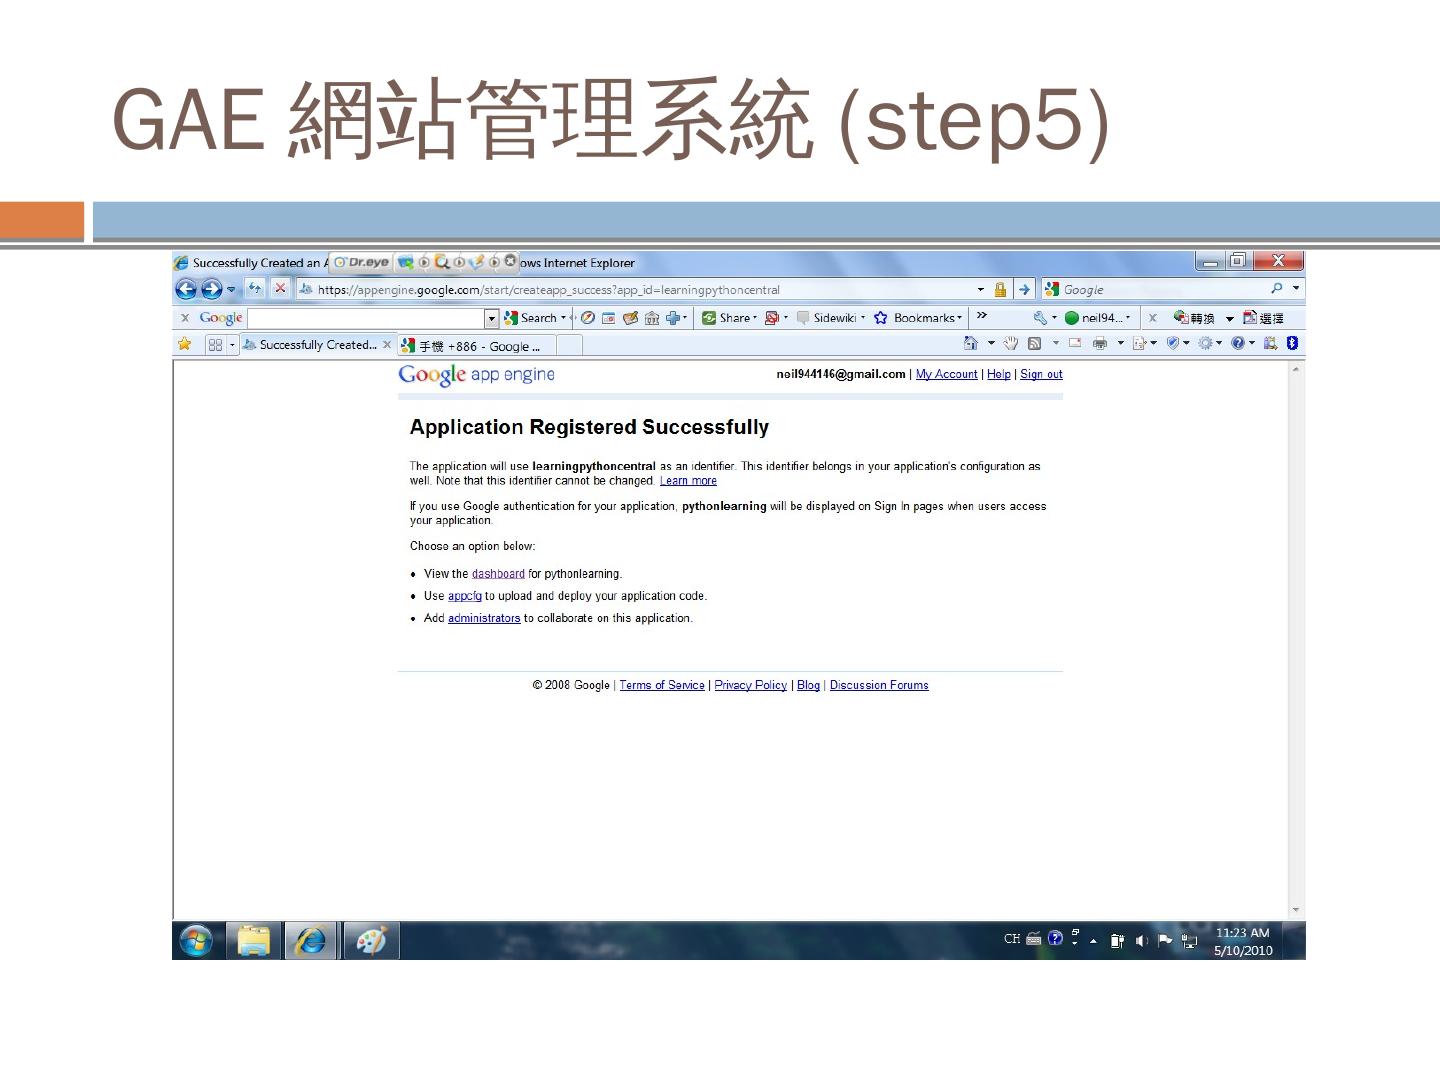Click the blue plus icon on Google Toolbar
The image size is (1440, 1080).
tap(673, 318)
